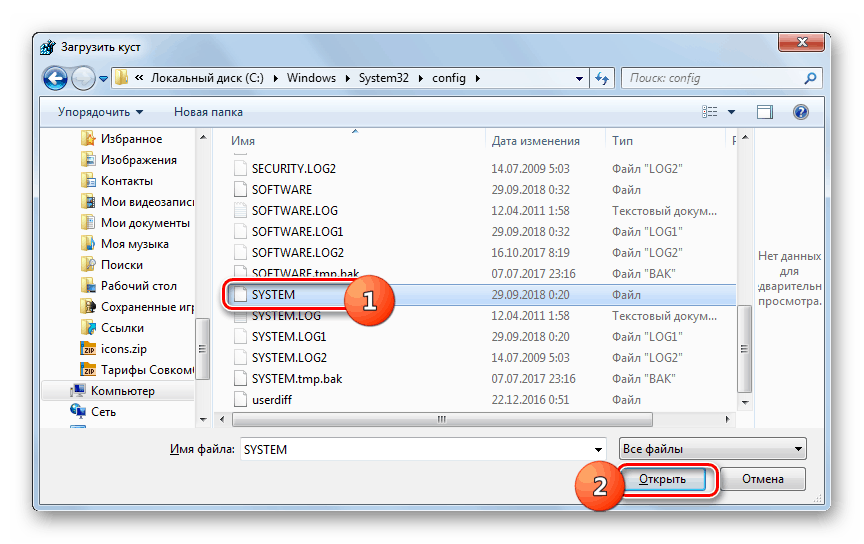Open the 'Все файлы' file type dropdown
The width and height of the screenshot is (864, 544).
(712, 449)
